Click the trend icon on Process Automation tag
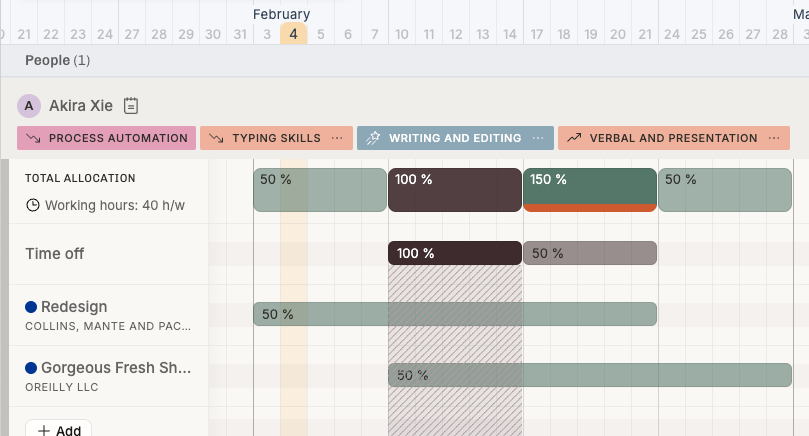 tap(34, 138)
